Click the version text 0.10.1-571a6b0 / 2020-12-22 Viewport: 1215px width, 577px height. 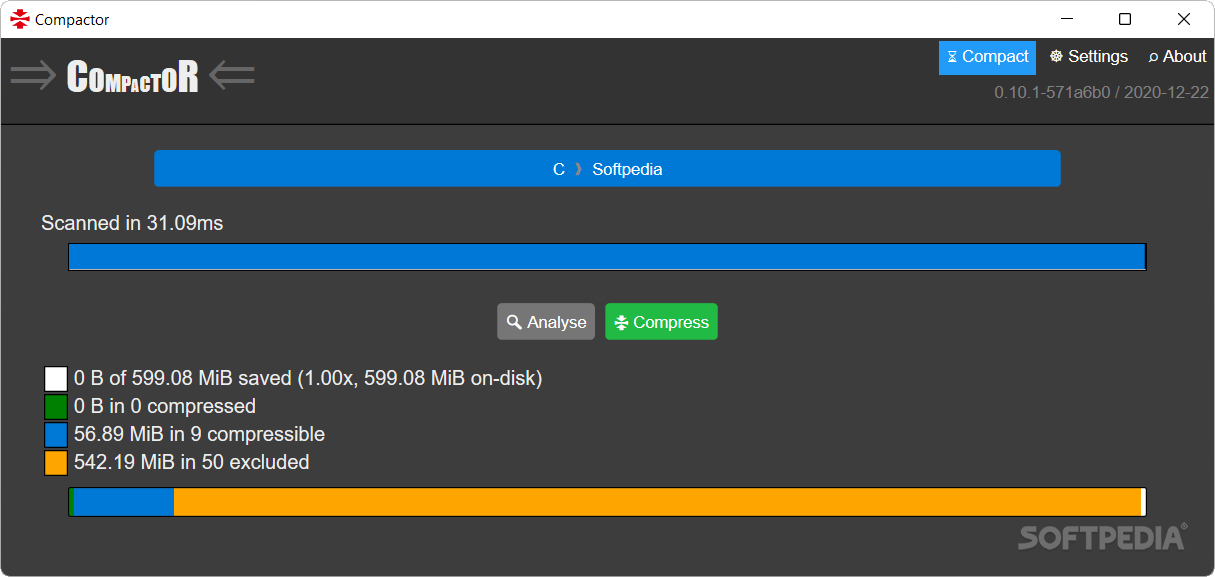(x=1101, y=92)
